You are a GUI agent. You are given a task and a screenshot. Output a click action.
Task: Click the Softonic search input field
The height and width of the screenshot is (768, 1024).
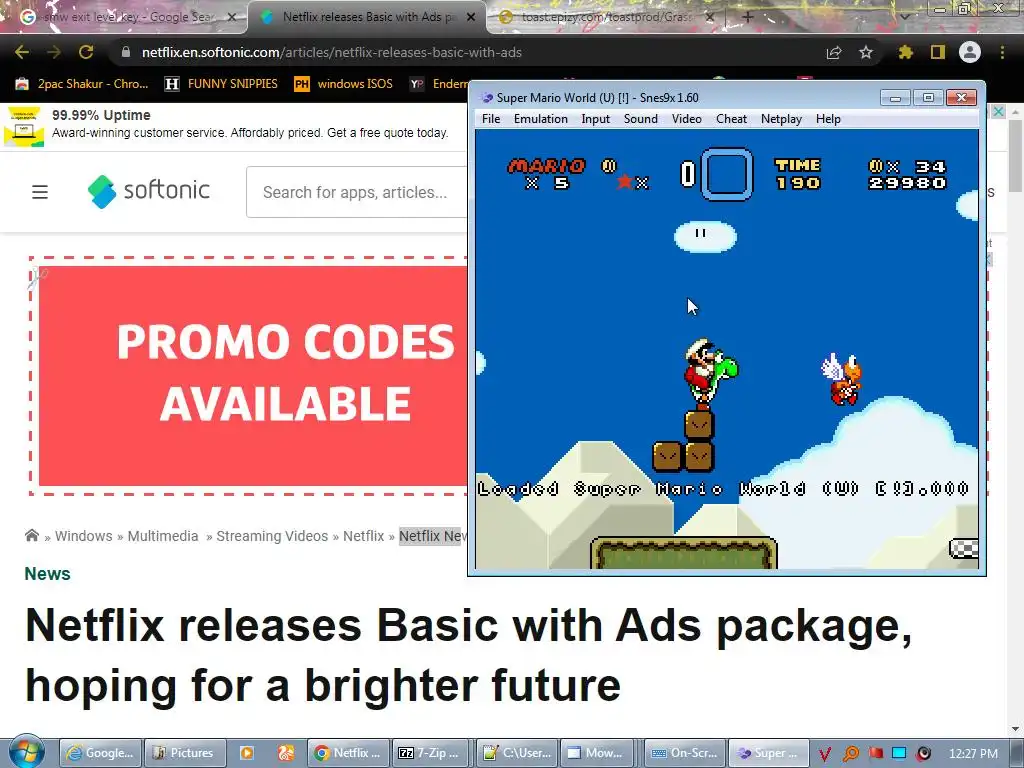coord(357,192)
